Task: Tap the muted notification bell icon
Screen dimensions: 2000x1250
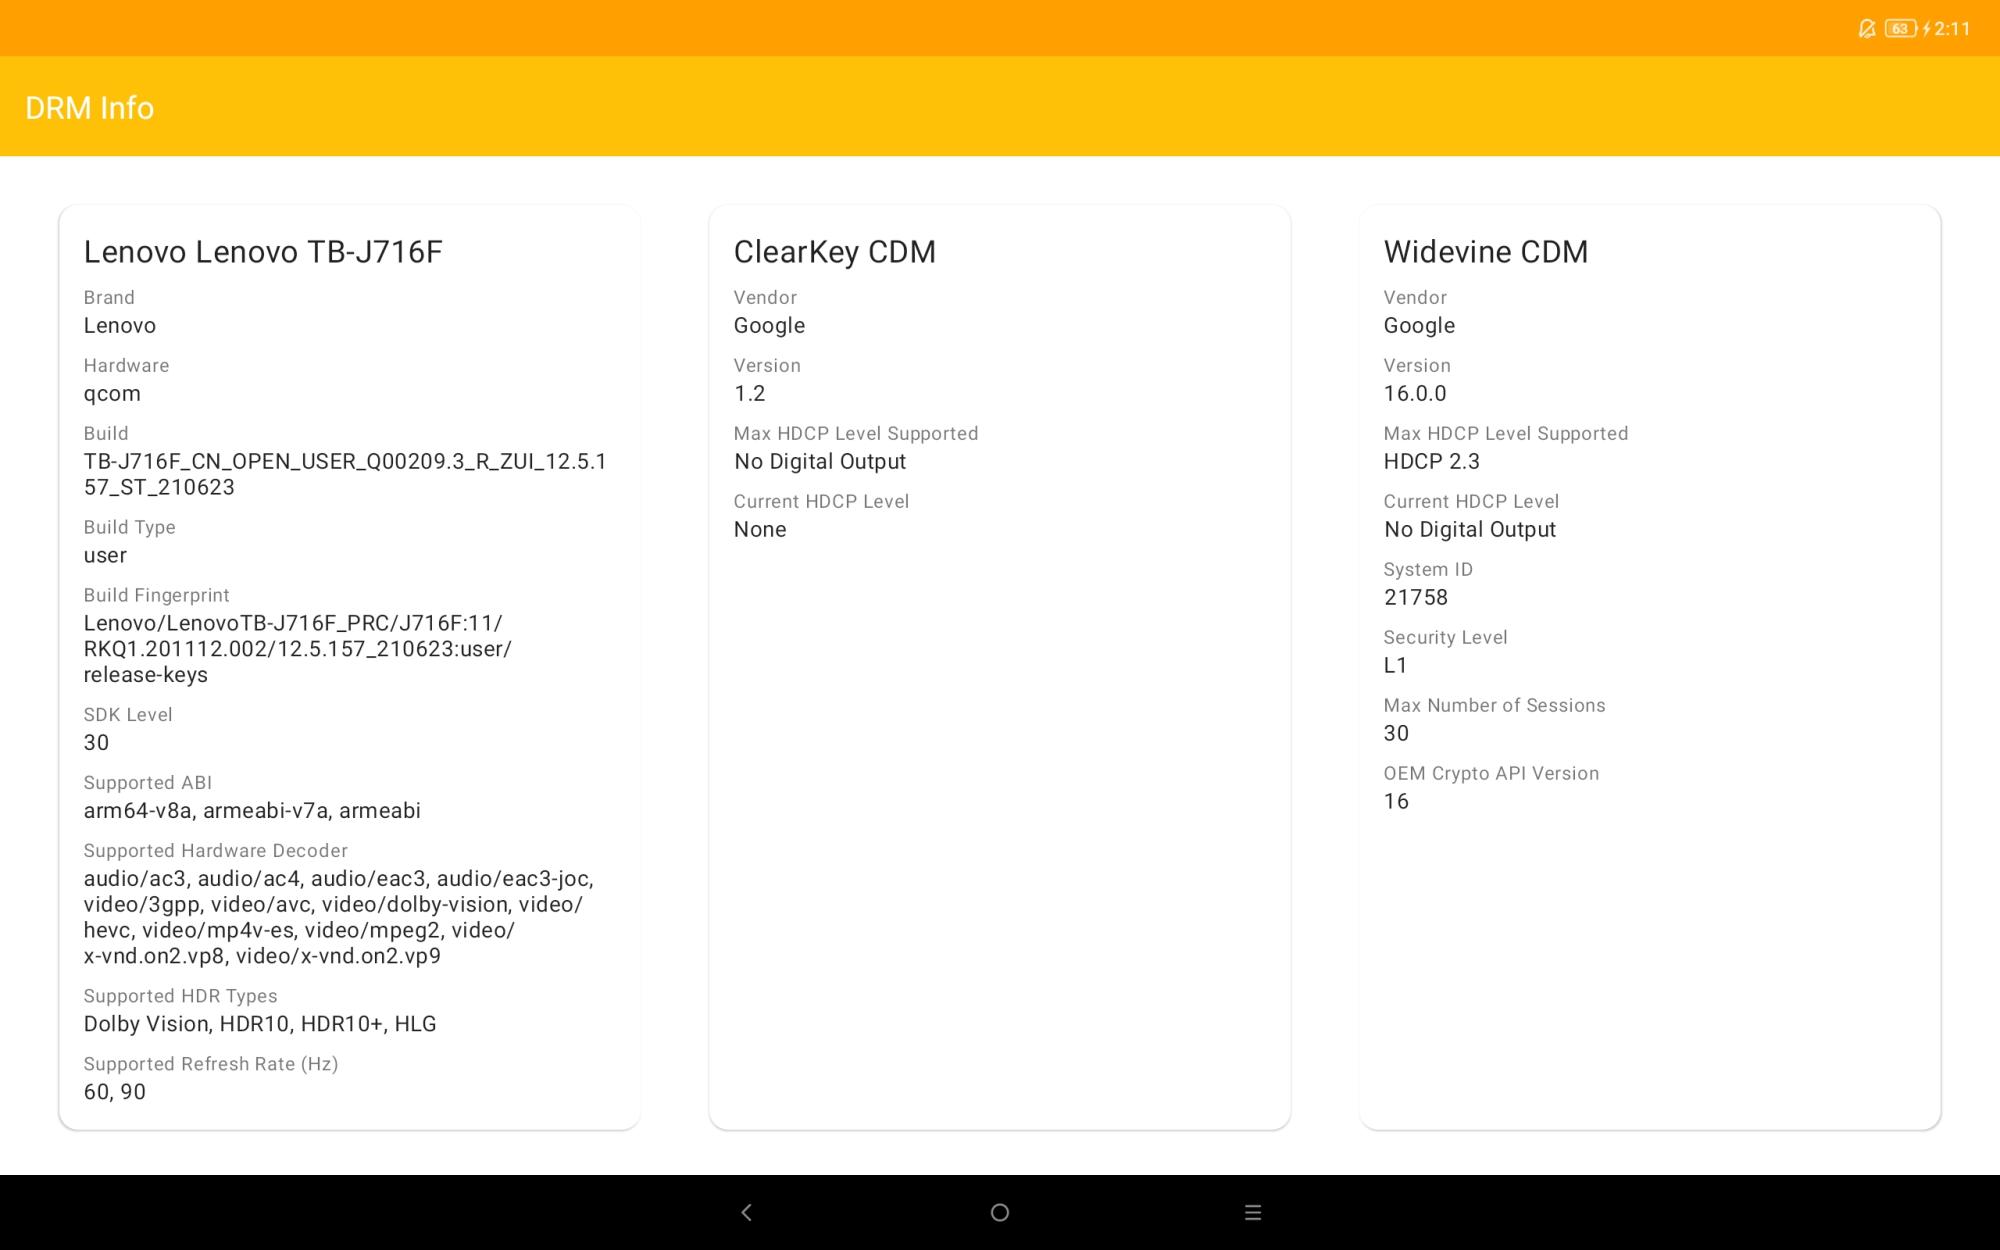Action: [x=1866, y=29]
